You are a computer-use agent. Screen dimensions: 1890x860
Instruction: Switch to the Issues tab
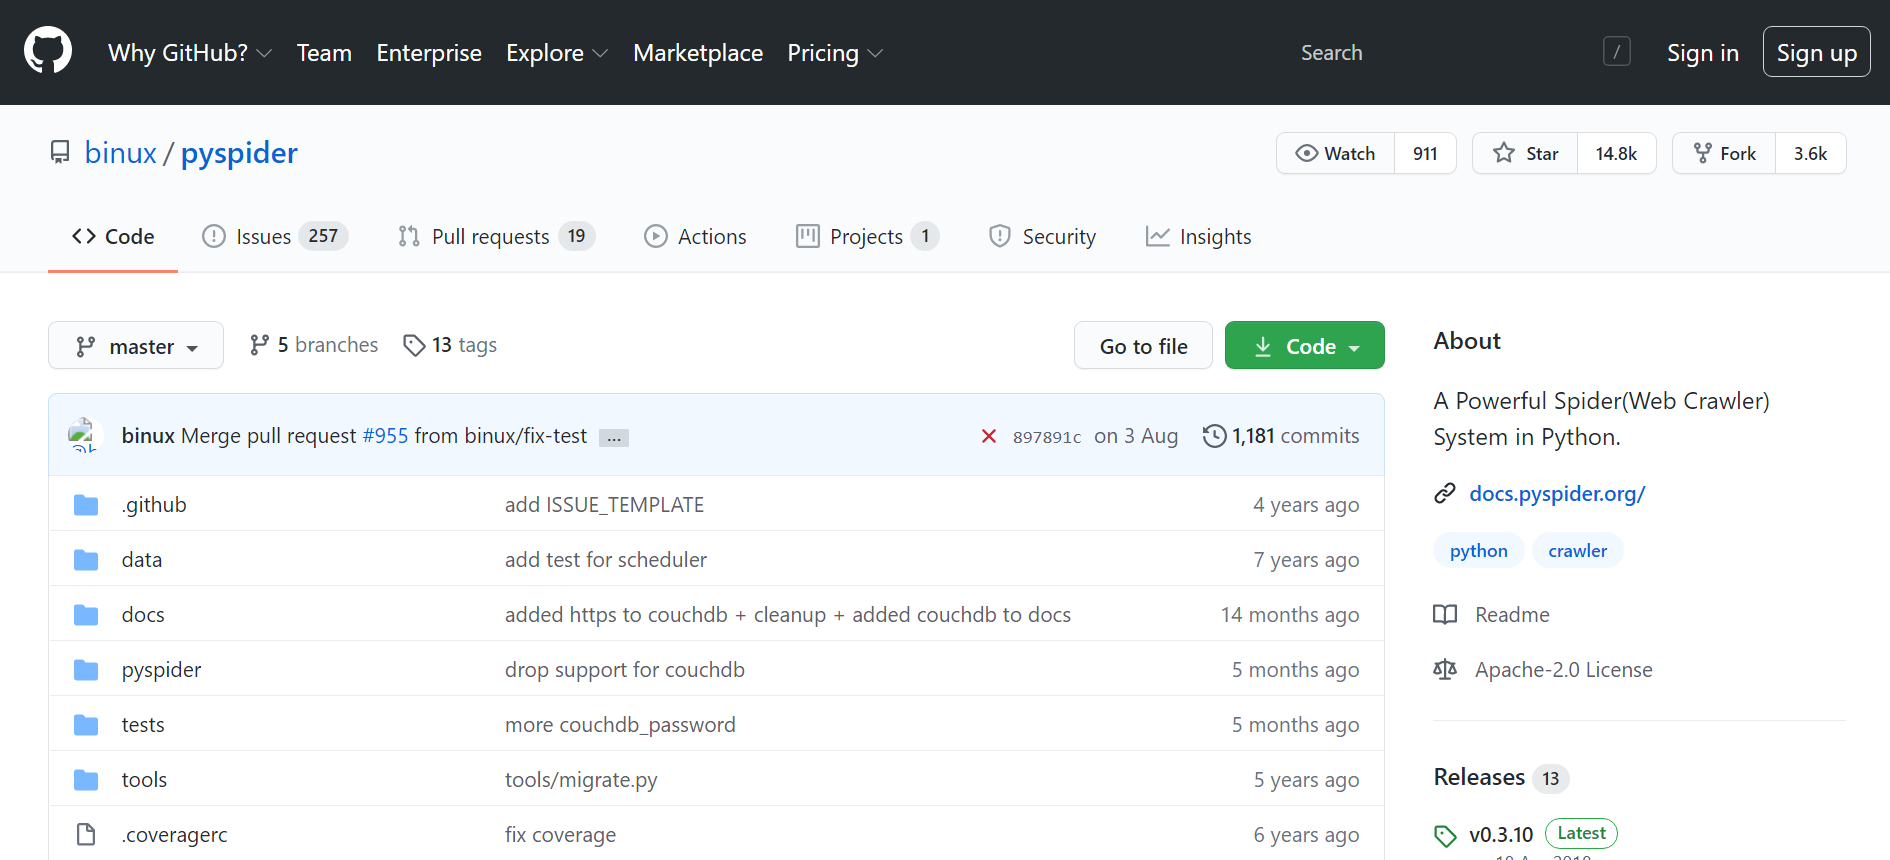(x=275, y=236)
